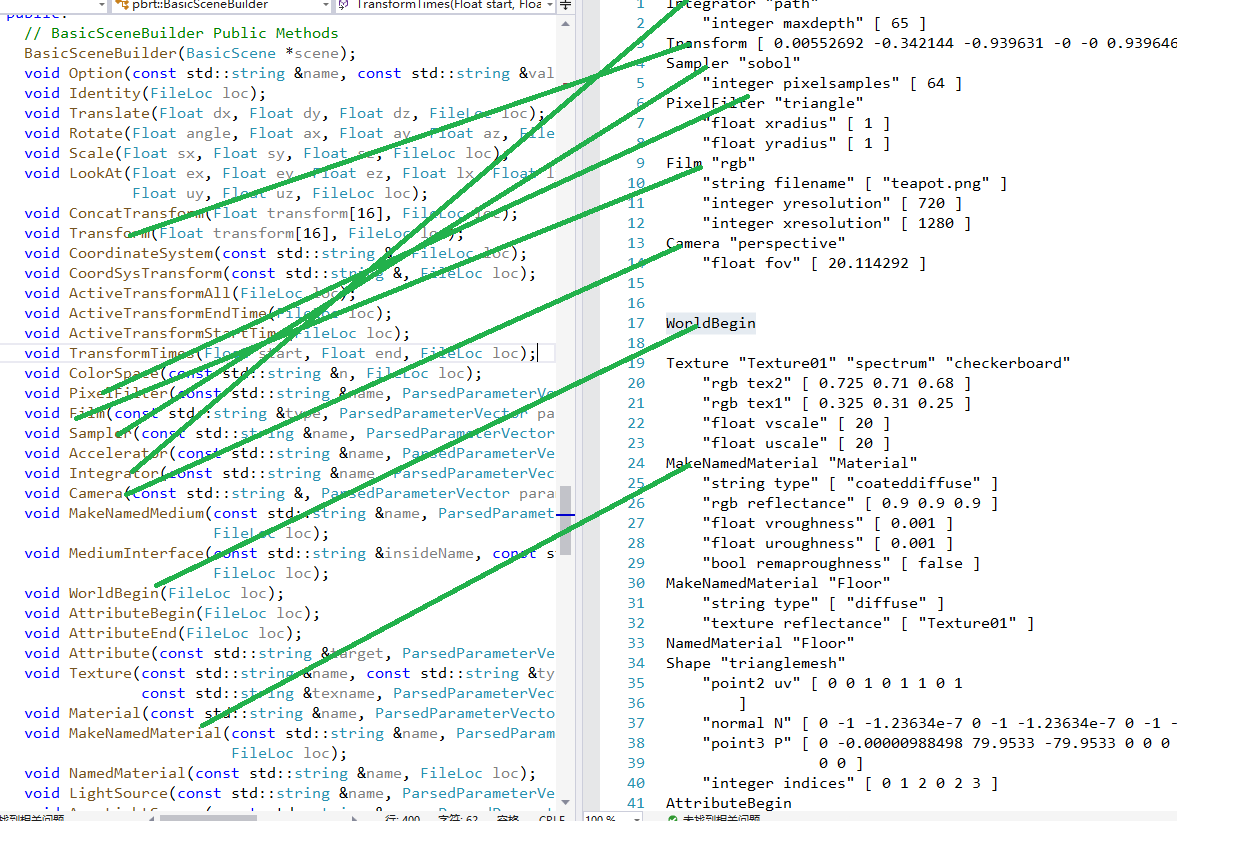The width and height of the screenshot is (1244, 852).
Task: Click line number 17 in the right pane
Action: pos(636,323)
